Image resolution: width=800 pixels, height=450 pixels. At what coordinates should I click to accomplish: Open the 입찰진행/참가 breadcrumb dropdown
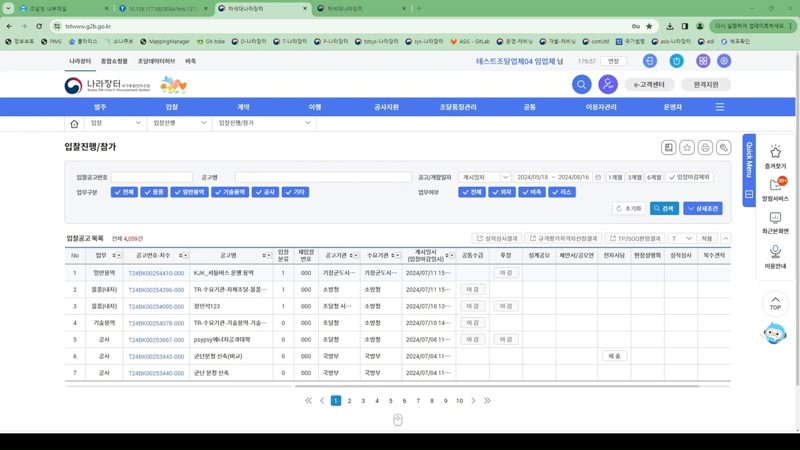coord(264,123)
